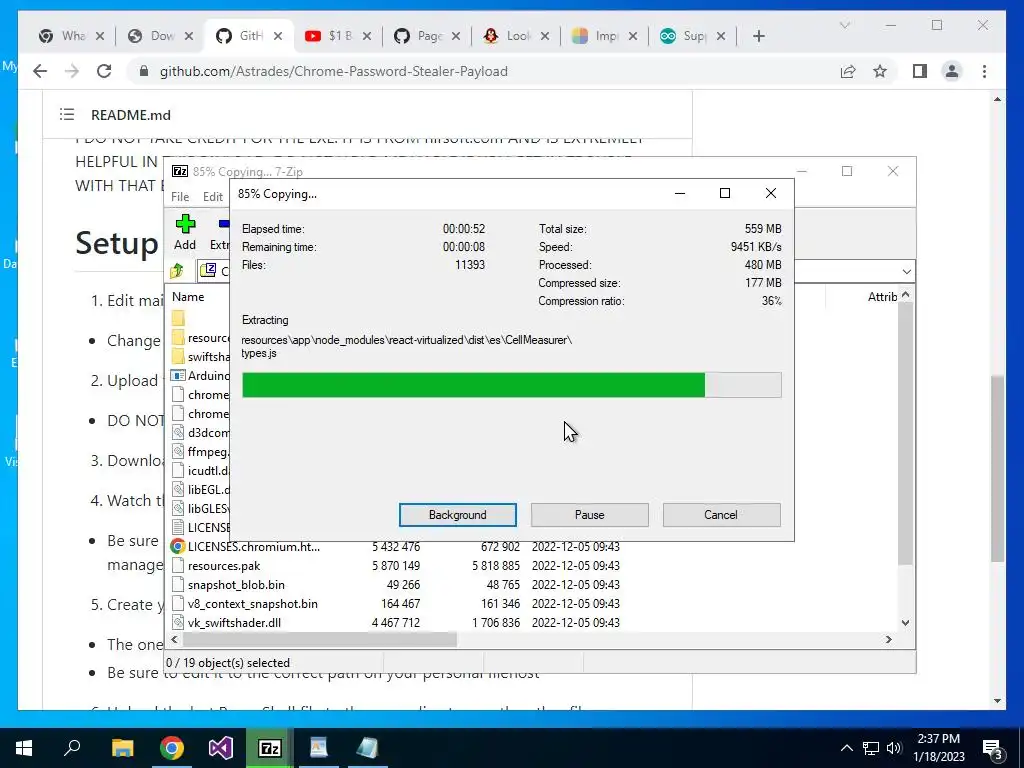Open the volume speaker tray icon

(x=894, y=748)
